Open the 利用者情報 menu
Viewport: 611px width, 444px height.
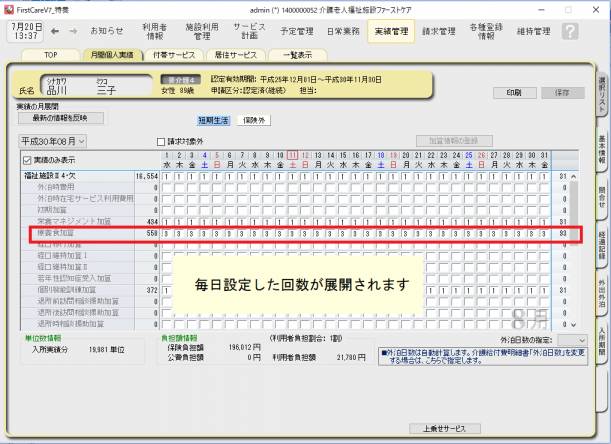[x=154, y=32]
